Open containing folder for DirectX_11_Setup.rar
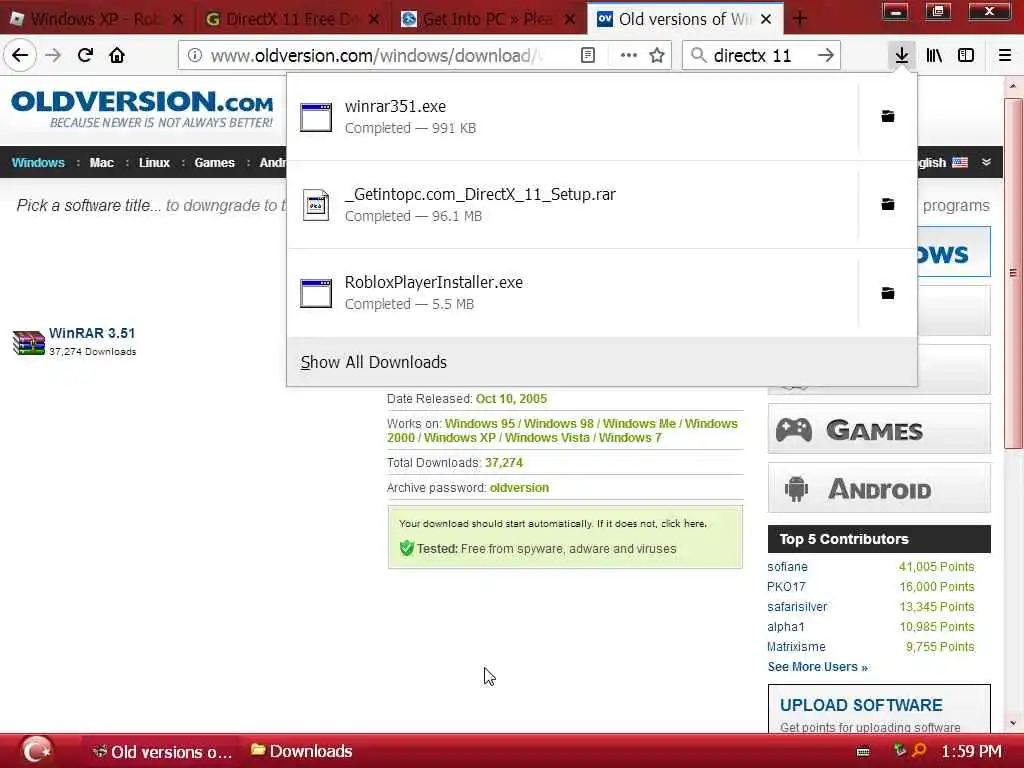Image resolution: width=1024 pixels, height=768 pixels. tap(888, 204)
